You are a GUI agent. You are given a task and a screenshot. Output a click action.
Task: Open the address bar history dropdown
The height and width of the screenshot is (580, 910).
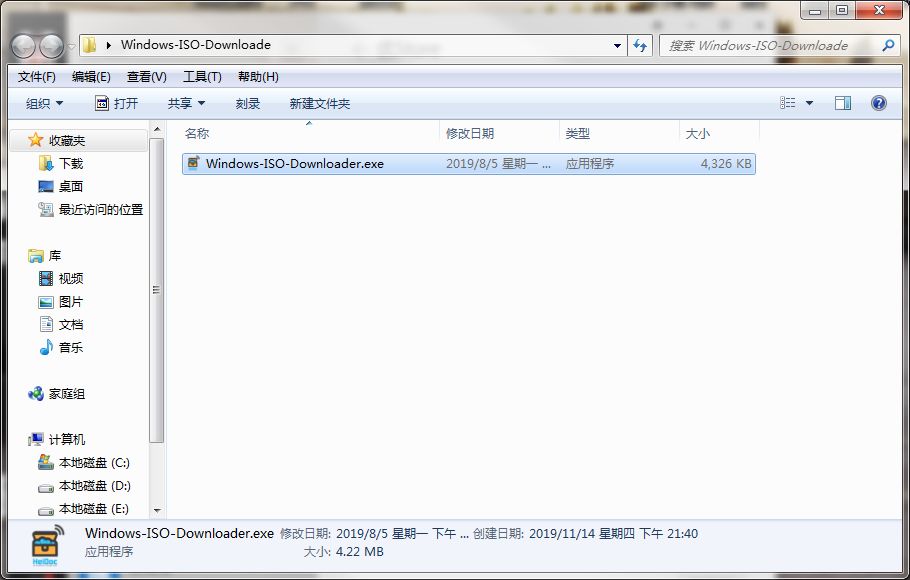coord(617,45)
